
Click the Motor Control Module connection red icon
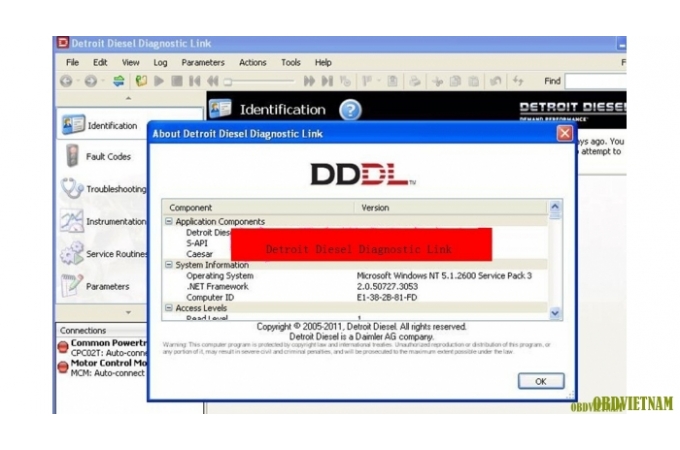tap(63, 367)
